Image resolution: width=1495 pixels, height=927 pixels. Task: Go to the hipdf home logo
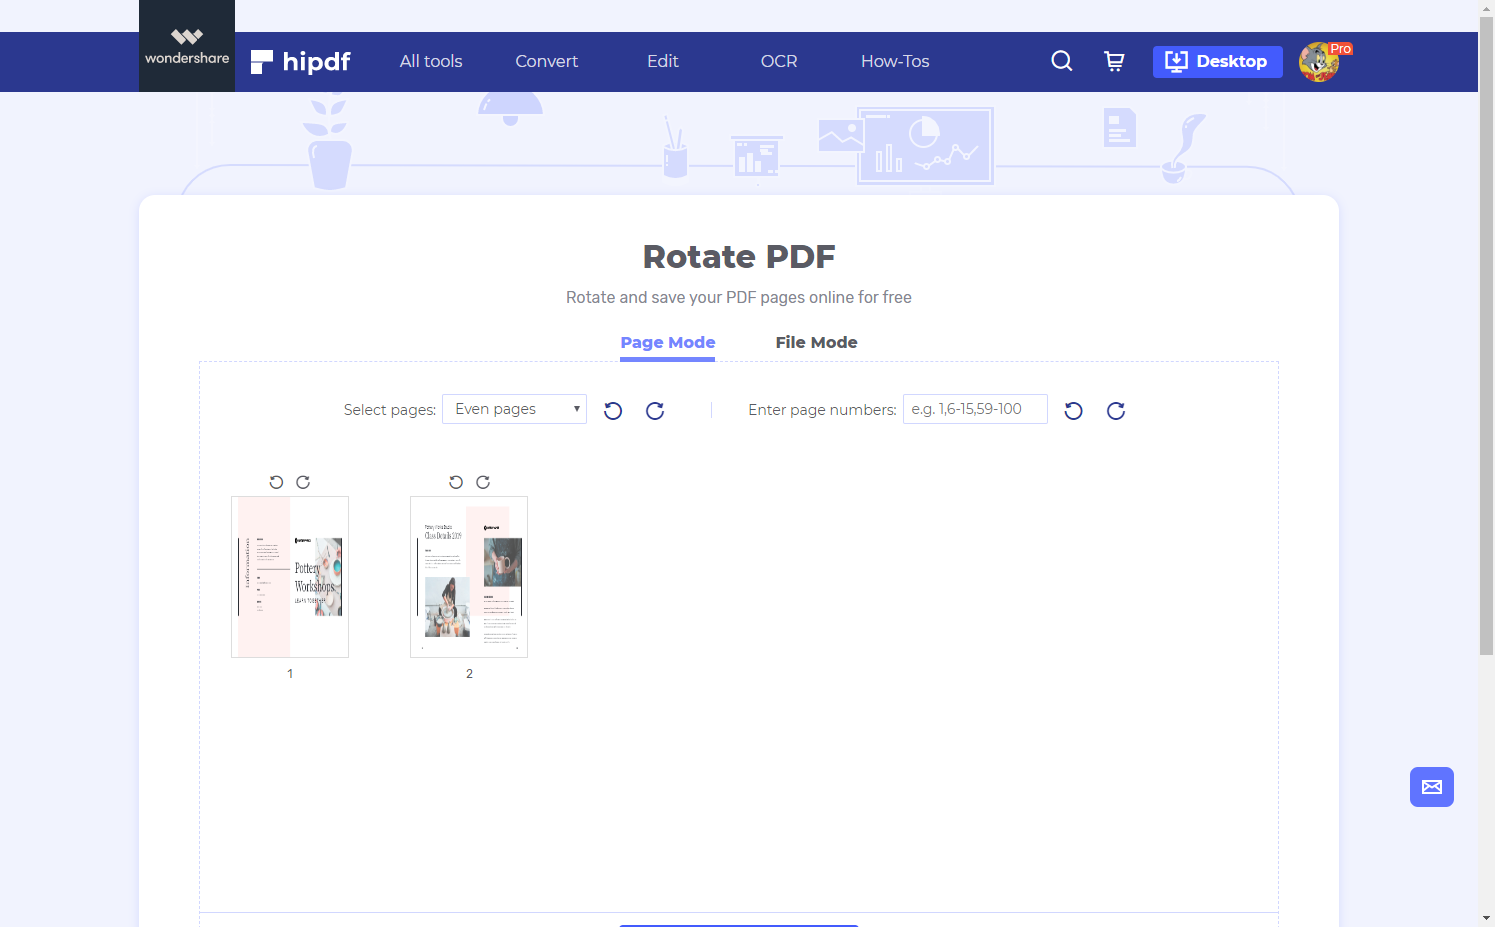pos(300,62)
